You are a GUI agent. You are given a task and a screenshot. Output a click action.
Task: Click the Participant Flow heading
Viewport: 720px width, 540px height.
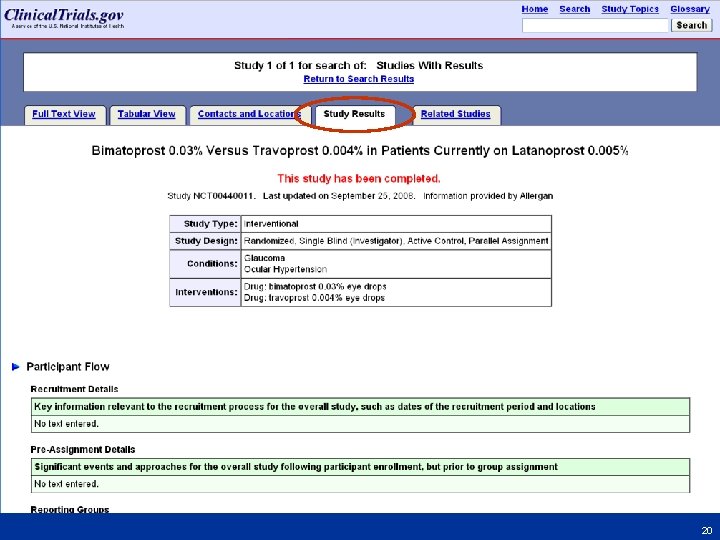(x=68, y=366)
